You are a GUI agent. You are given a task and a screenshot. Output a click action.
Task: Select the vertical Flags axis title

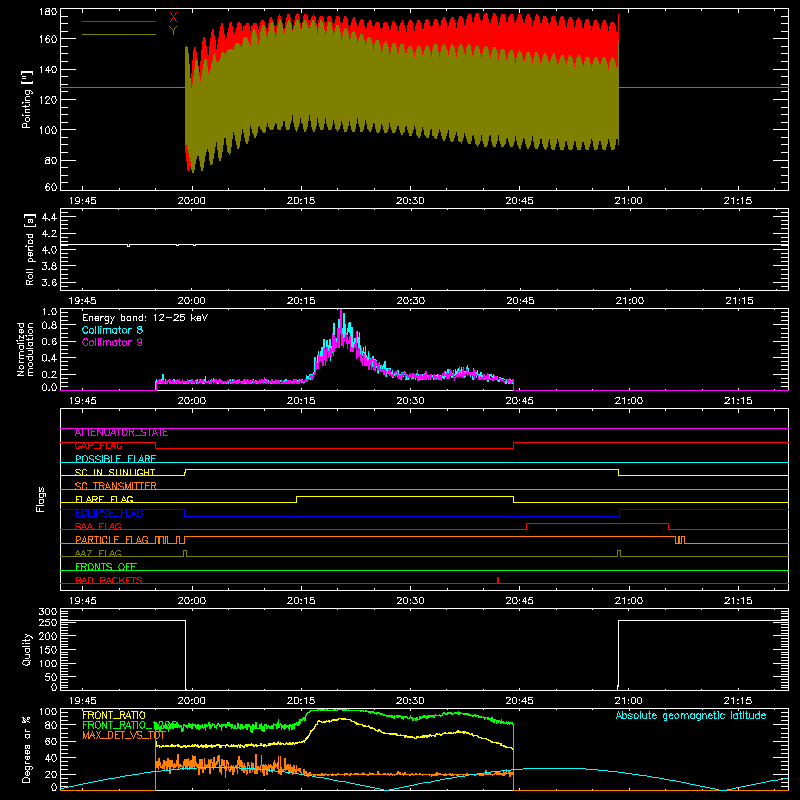coord(41,499)
